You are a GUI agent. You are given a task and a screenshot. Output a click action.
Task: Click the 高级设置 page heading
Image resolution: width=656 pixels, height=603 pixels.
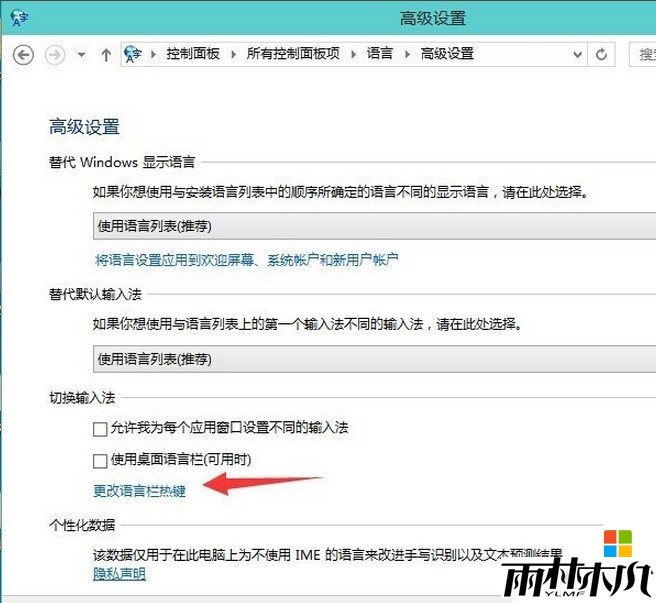(x=85, y=127)
